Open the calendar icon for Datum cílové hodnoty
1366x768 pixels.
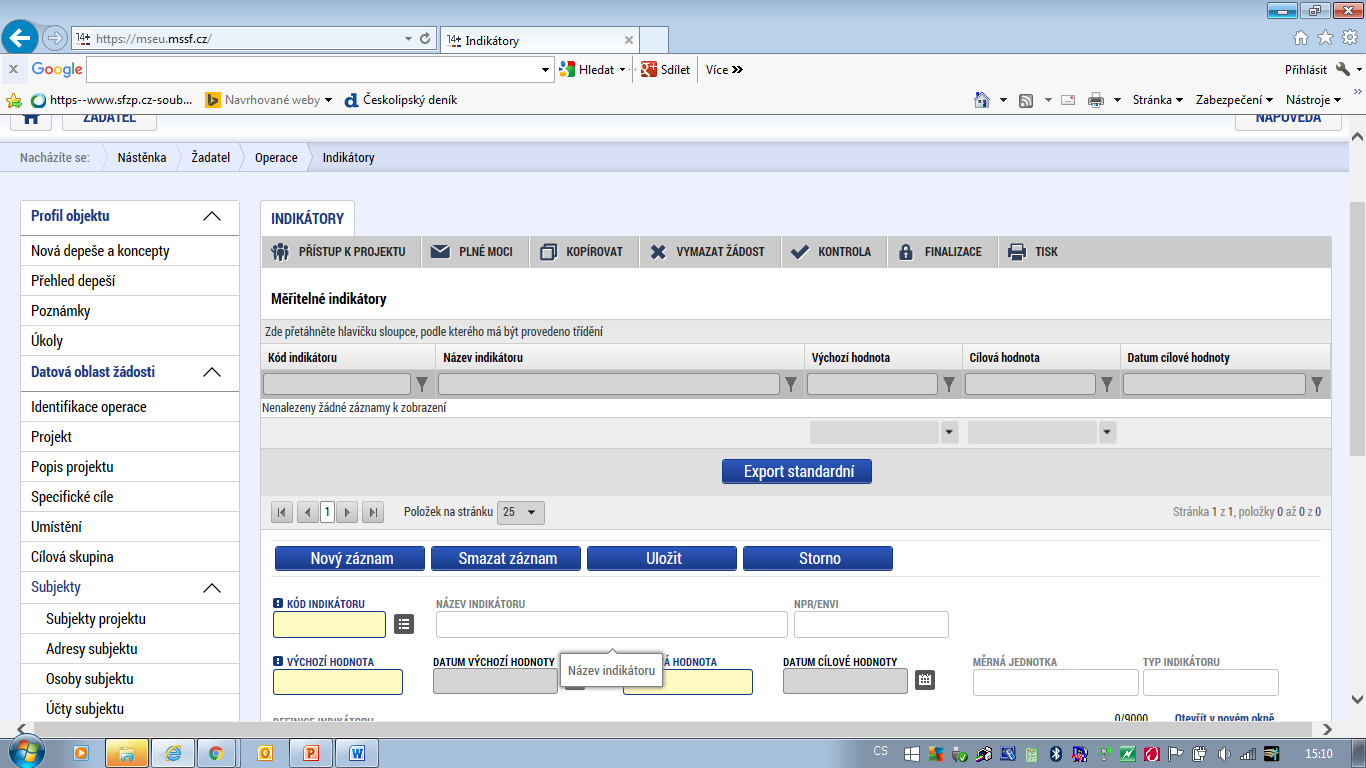tap(925, 680)
